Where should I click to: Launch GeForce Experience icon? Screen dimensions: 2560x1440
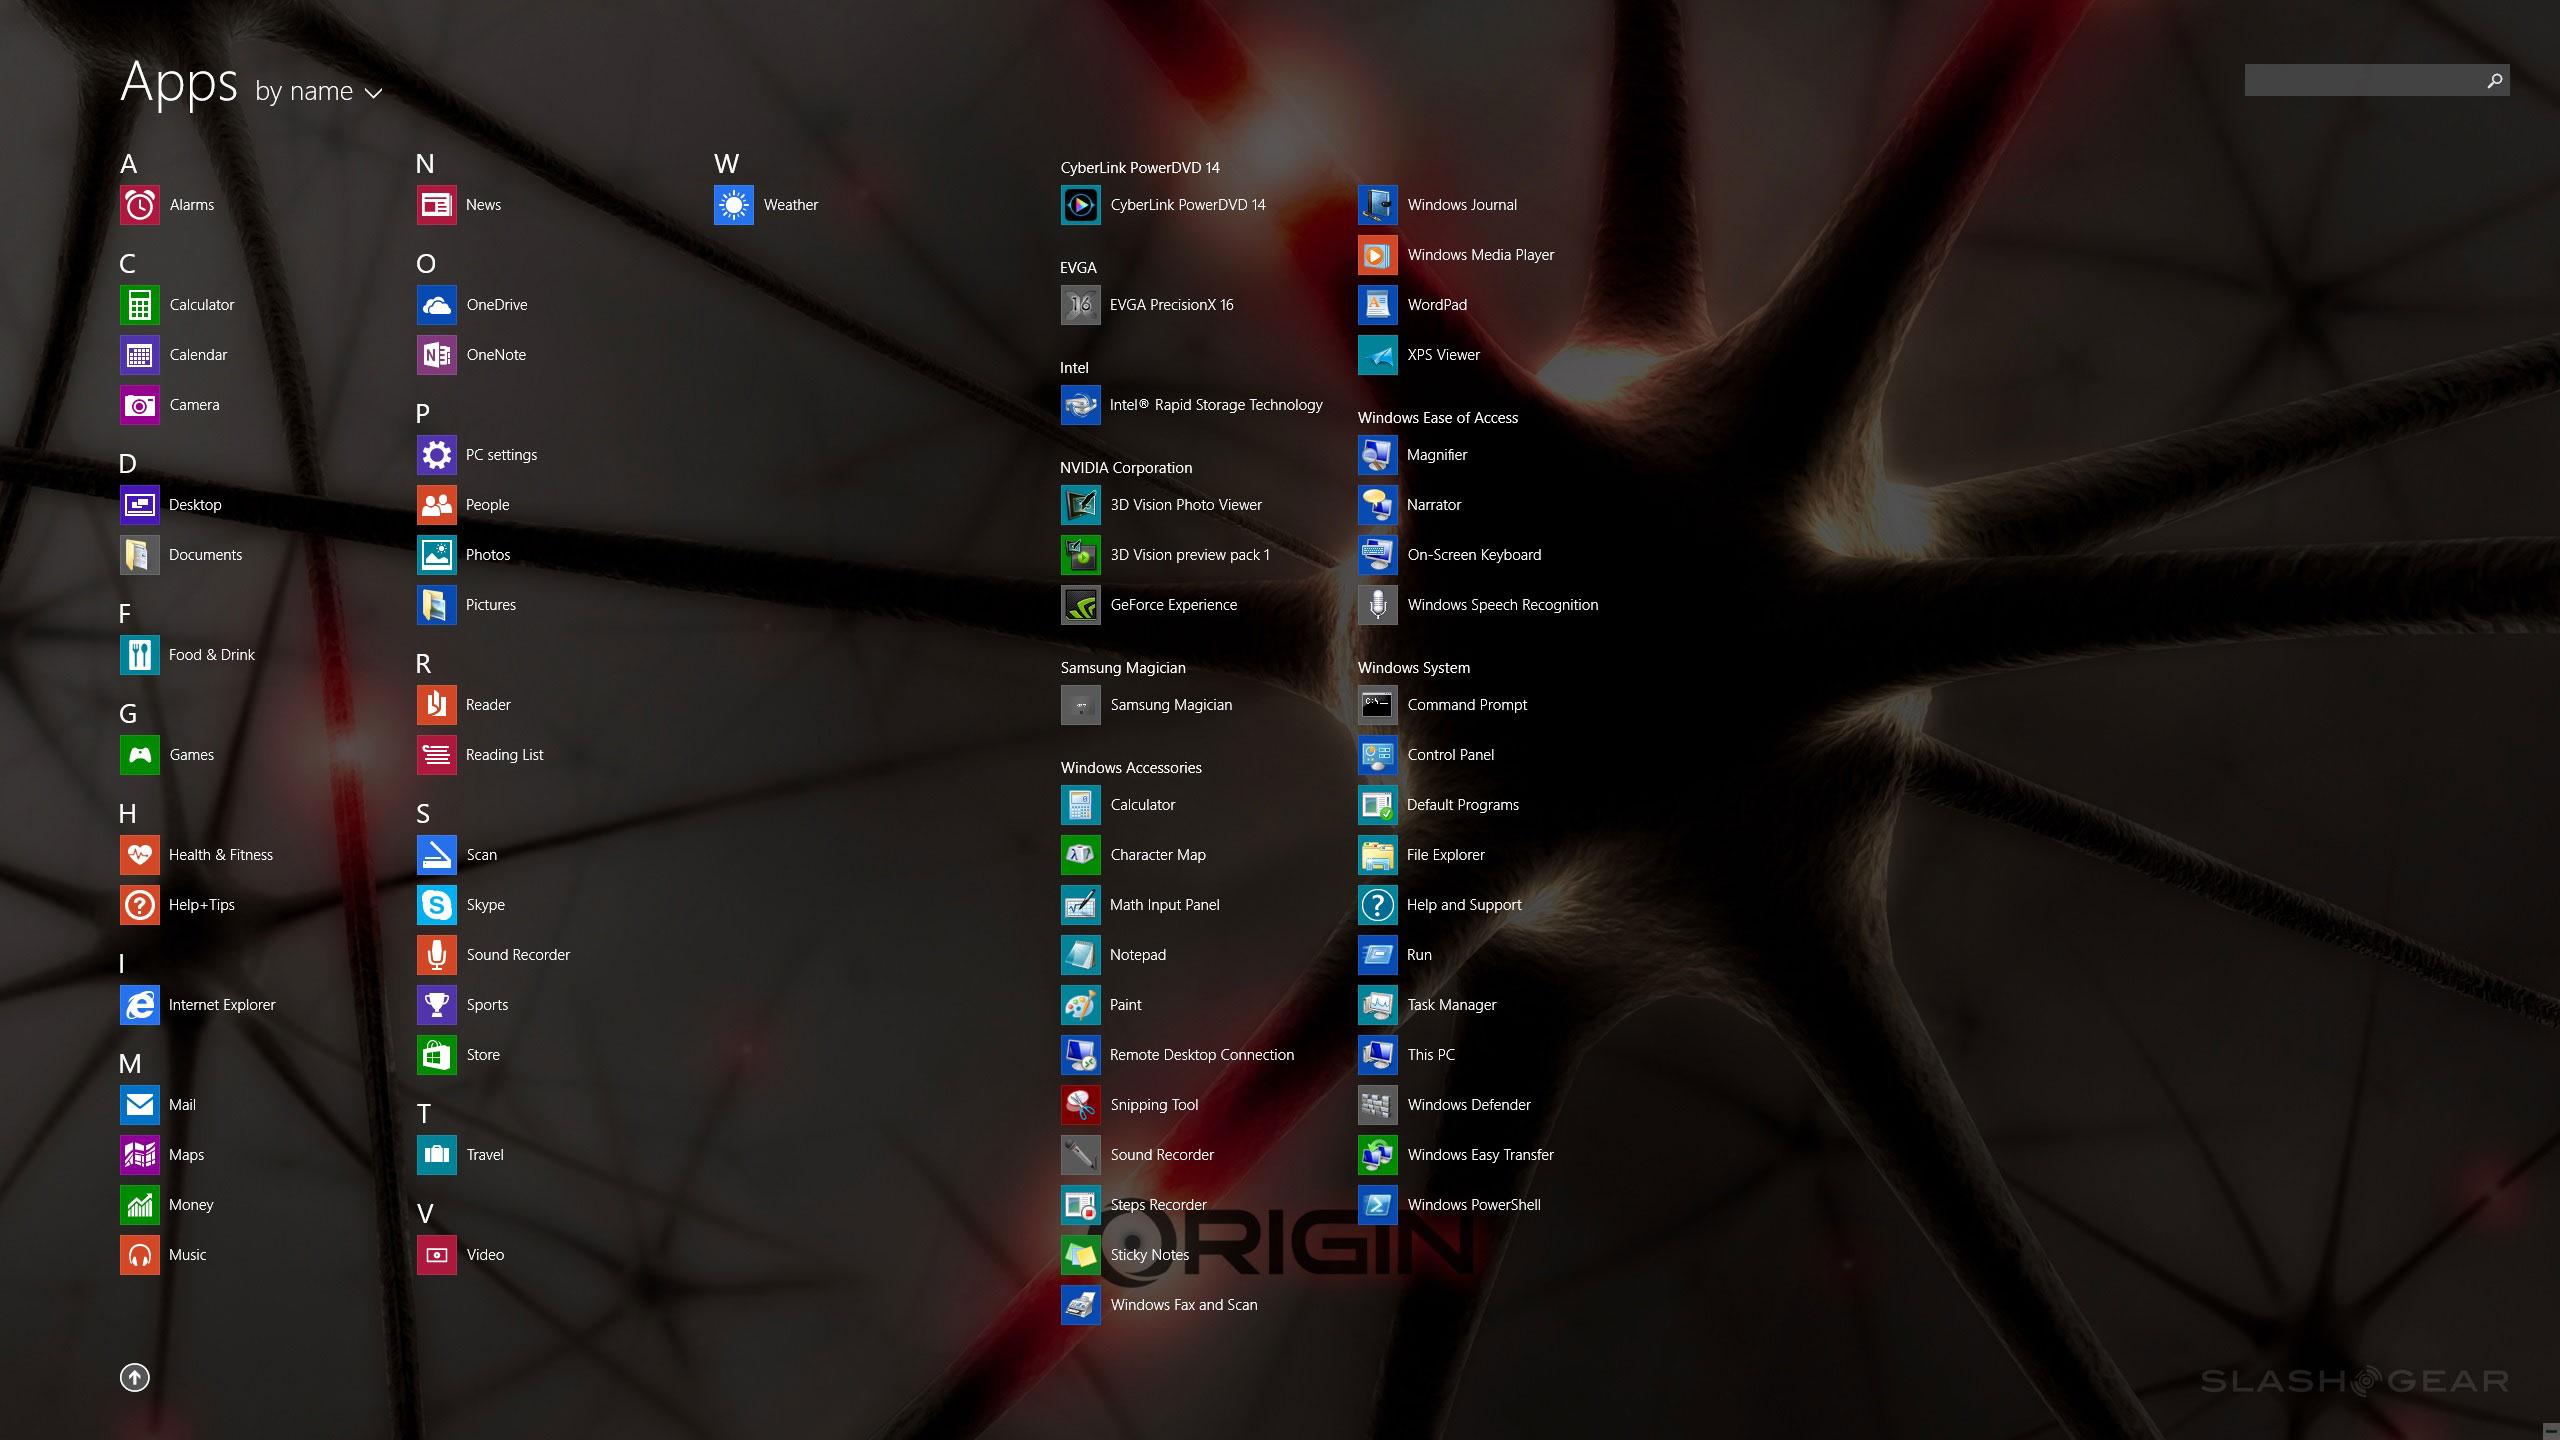[x=1081, y=605]
